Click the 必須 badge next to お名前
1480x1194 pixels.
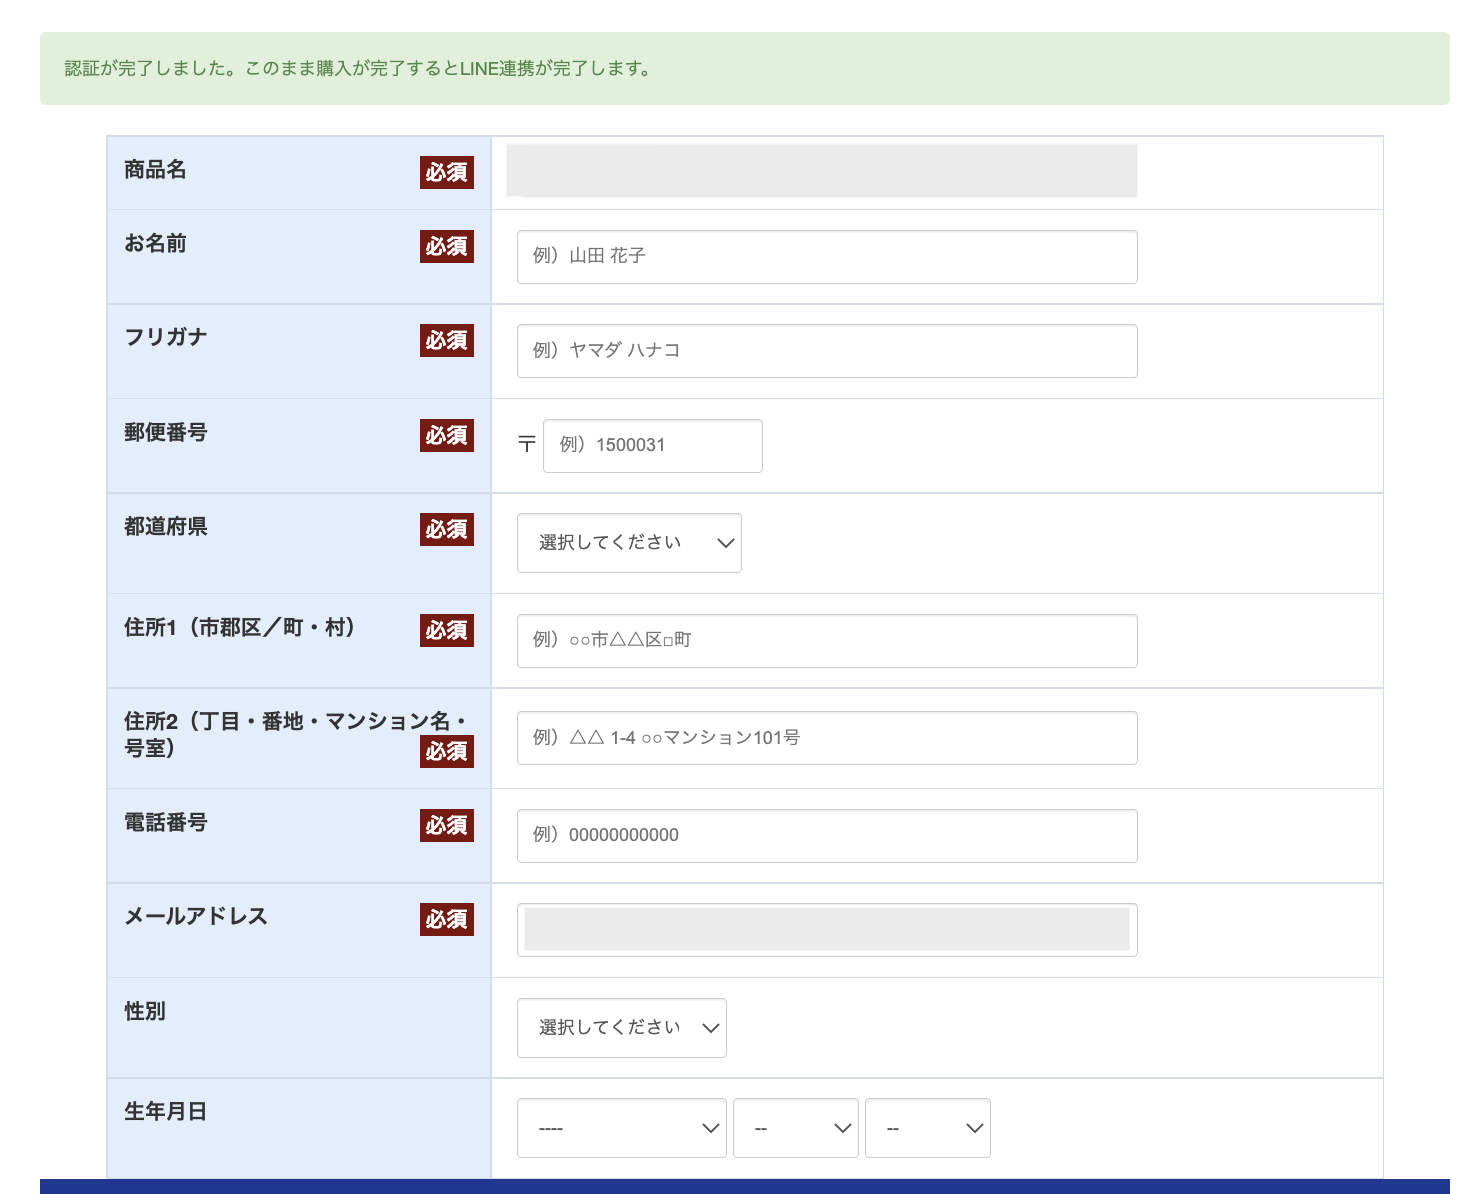446,248
